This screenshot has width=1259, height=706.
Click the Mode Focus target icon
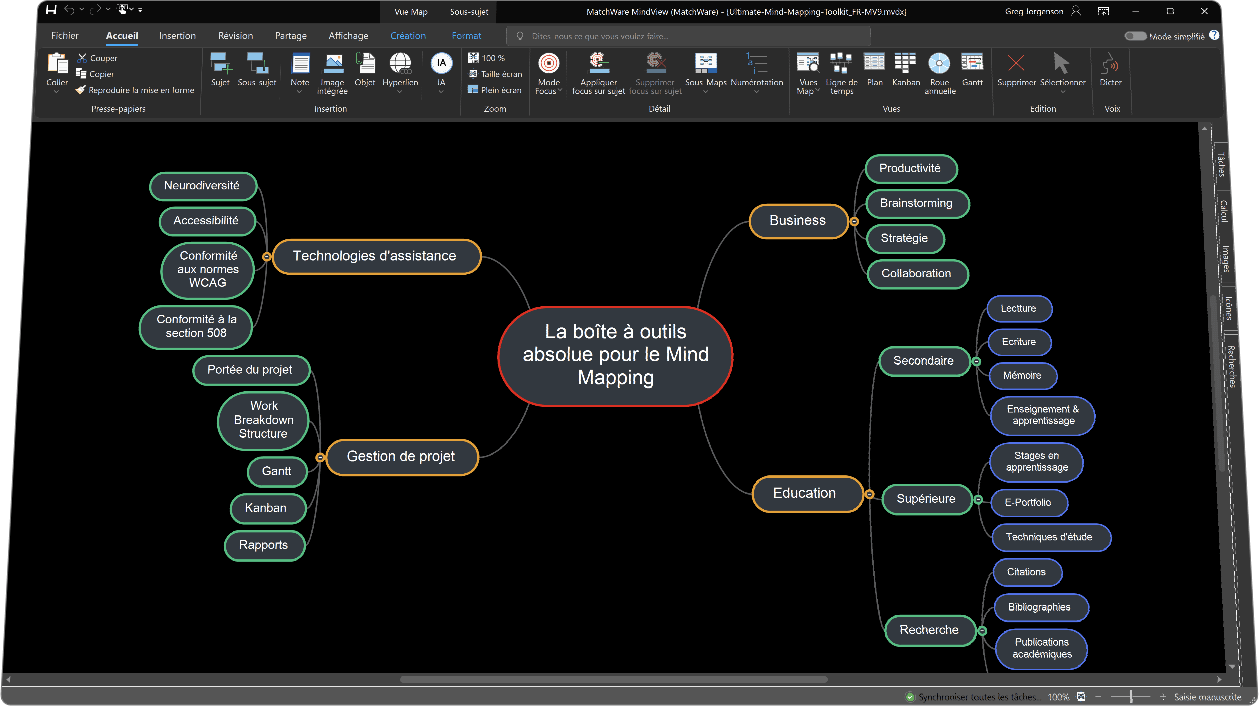tap(548, 63)
